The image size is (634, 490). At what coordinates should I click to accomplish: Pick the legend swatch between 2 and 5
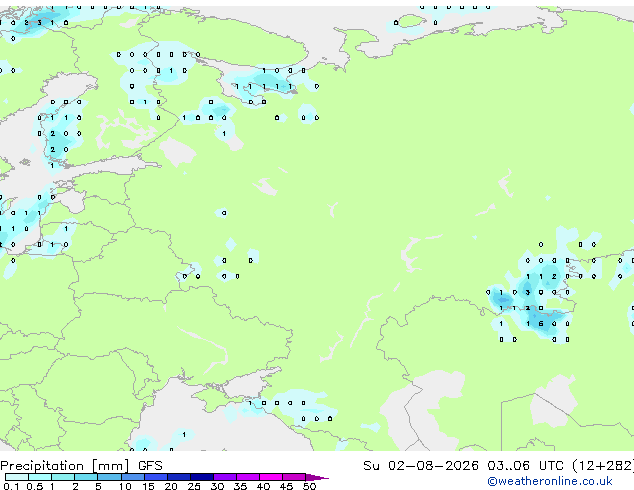tap(86, 477)
